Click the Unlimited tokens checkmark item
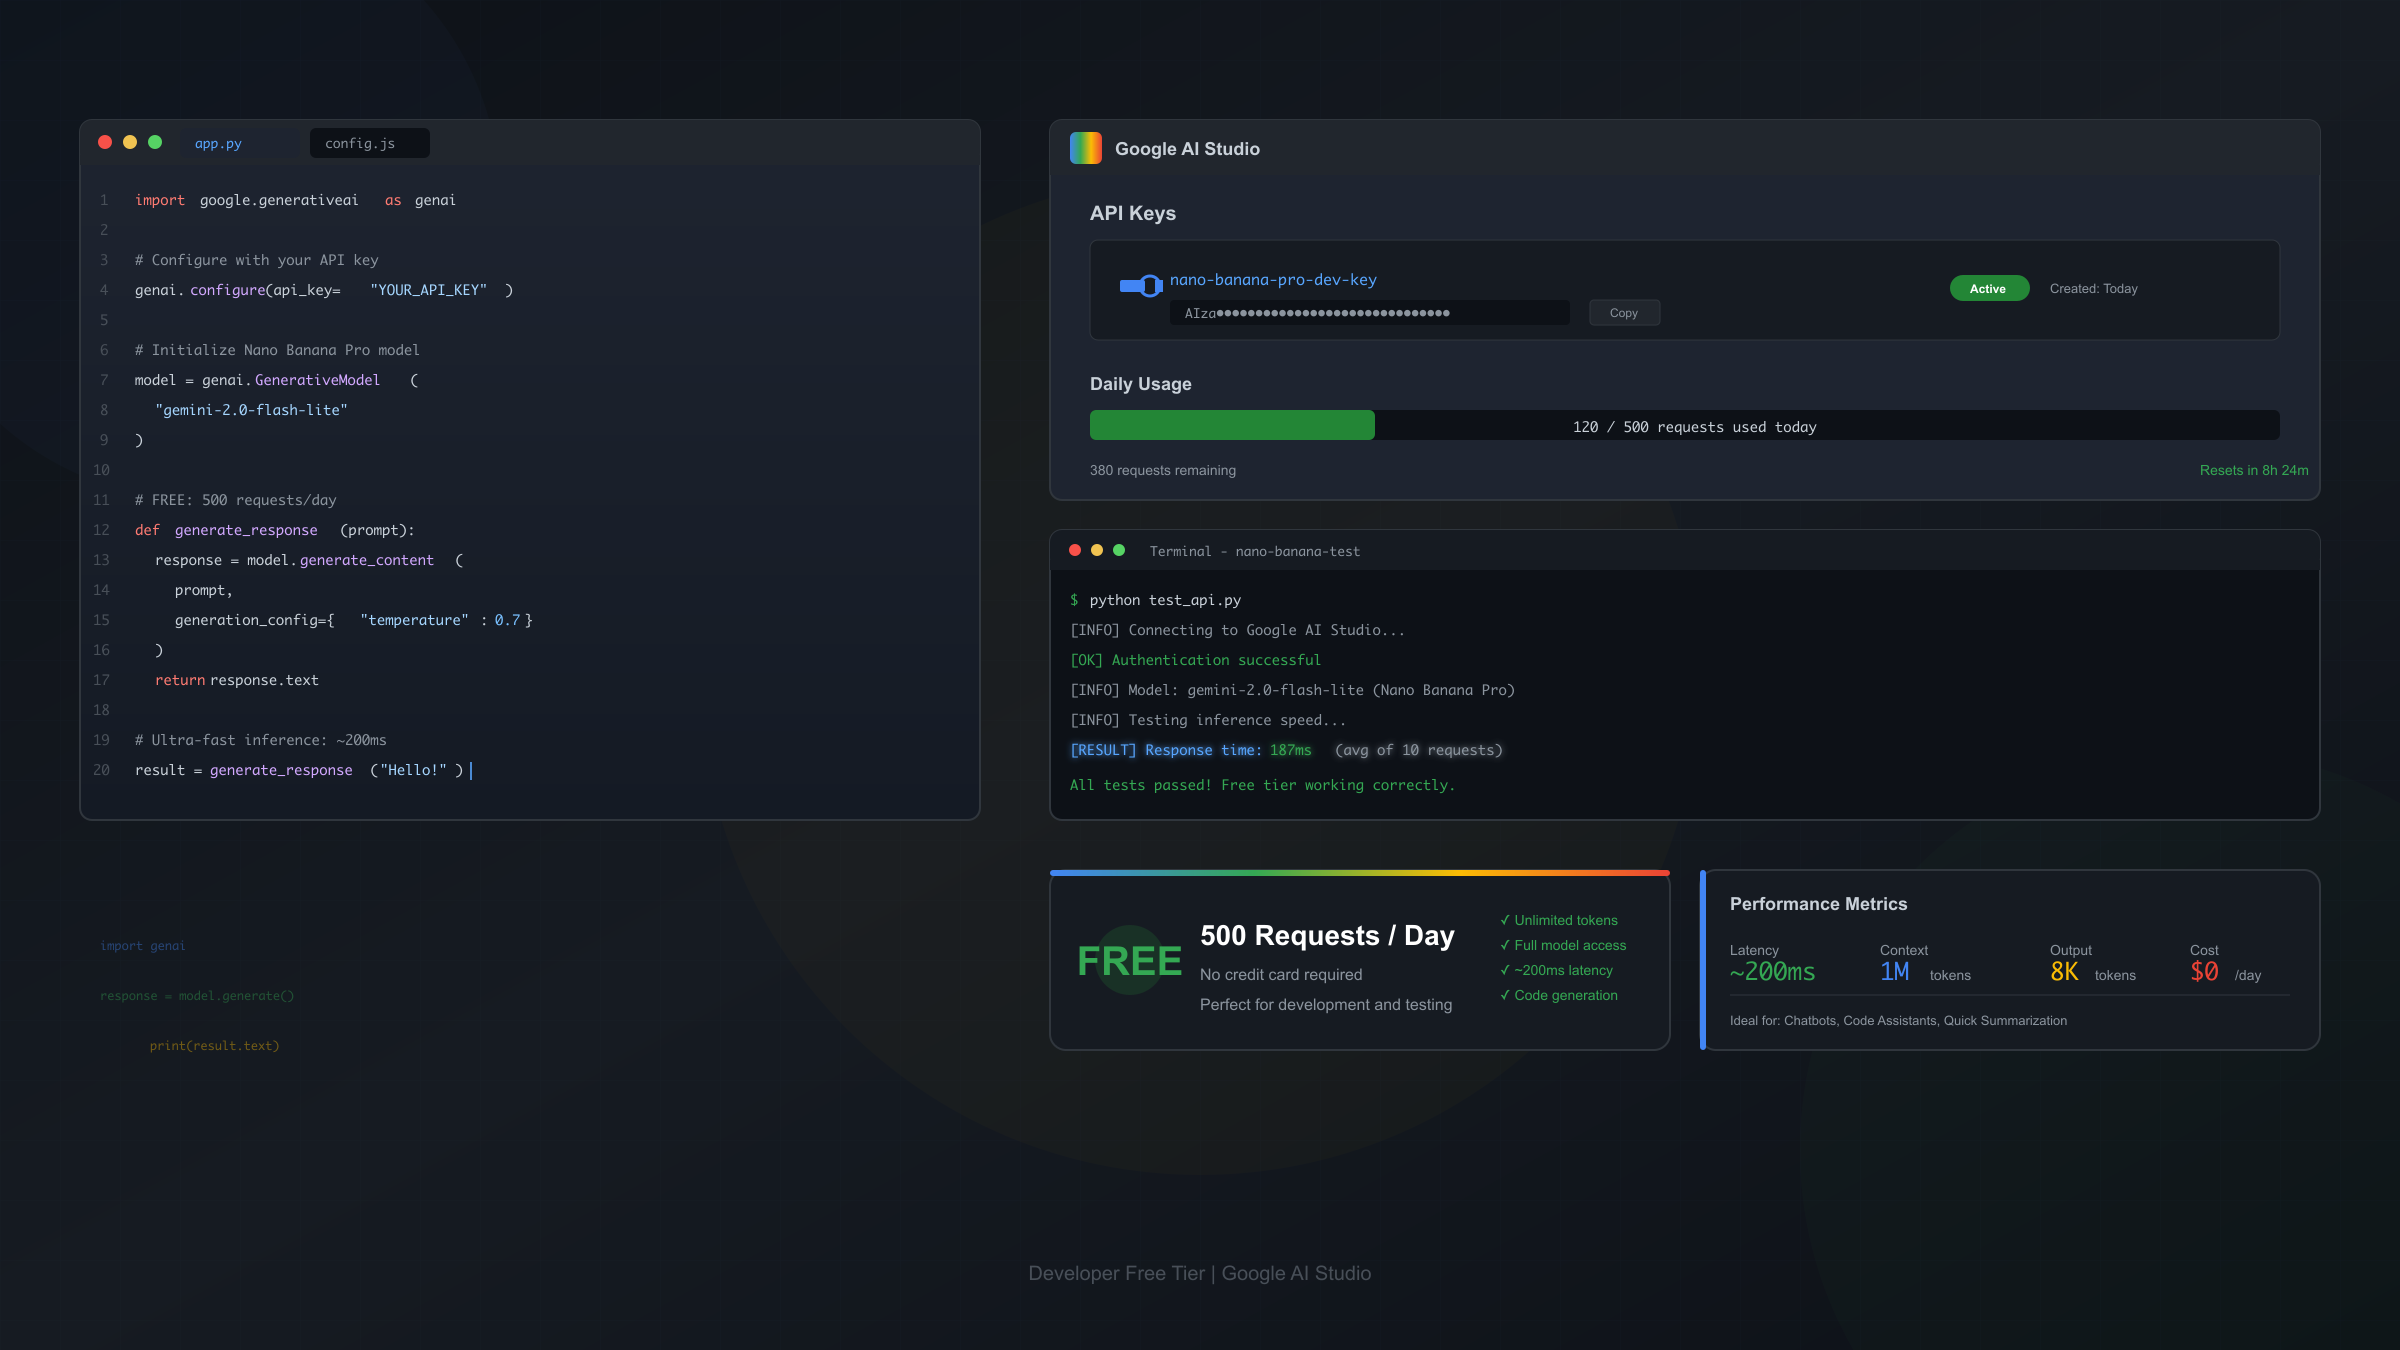The image size is (2400, 1350). pyautogui.click(x=1559, y=920)
